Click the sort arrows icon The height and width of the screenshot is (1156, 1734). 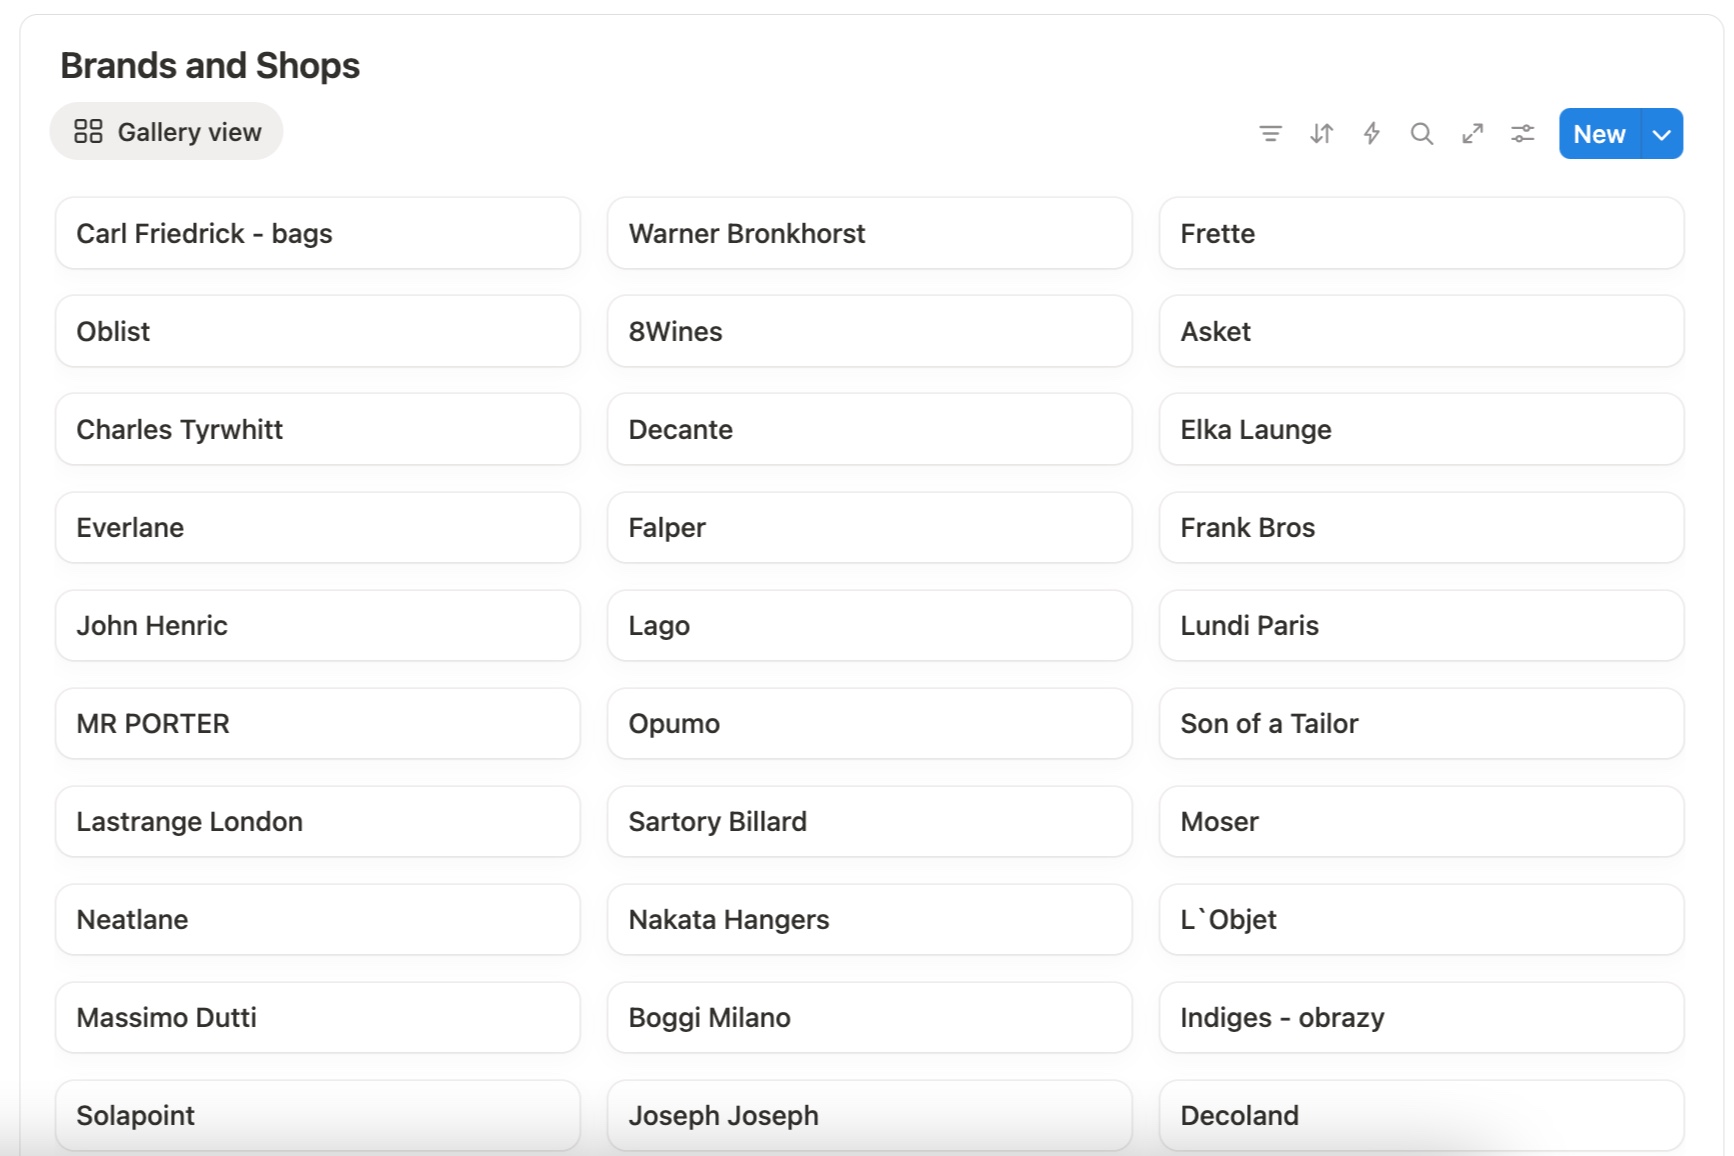(1321, 134)
